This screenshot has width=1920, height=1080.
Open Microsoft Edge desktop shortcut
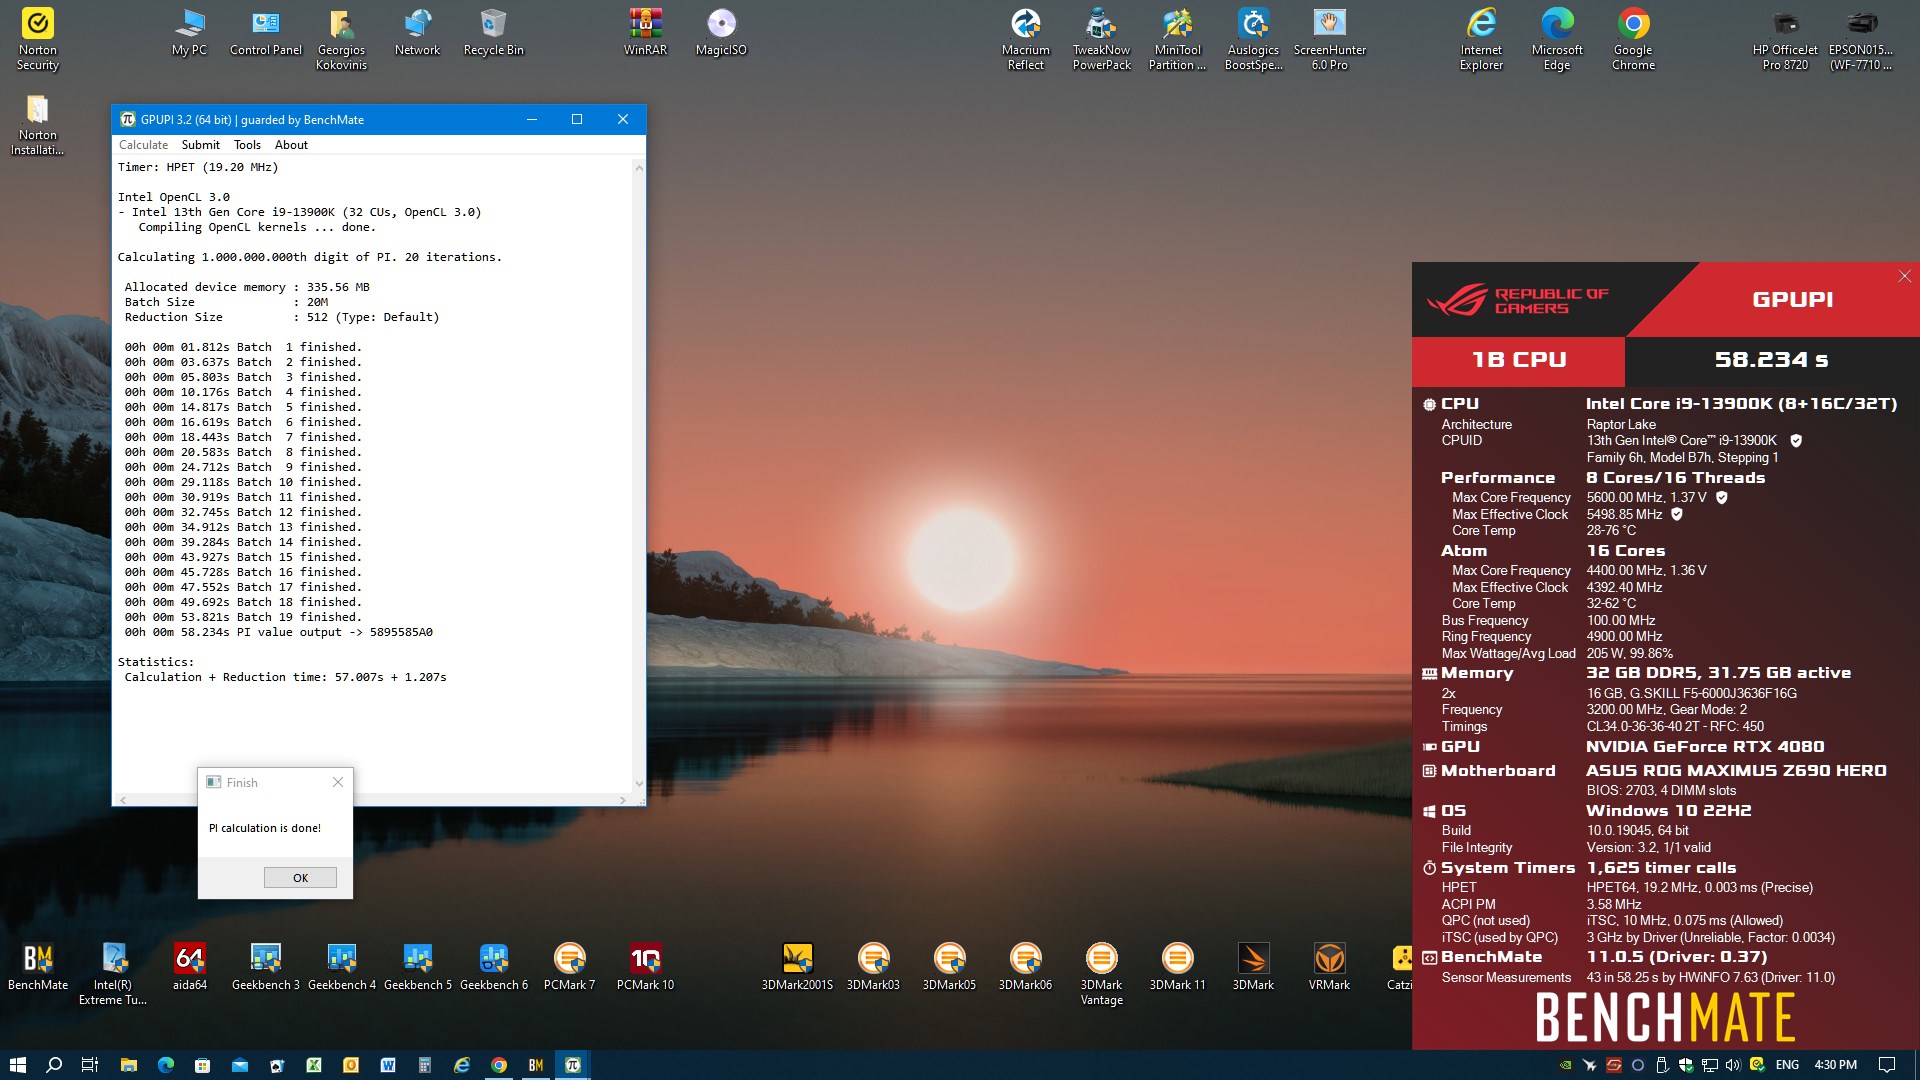pyautogui.click(x=1557, y=40)
